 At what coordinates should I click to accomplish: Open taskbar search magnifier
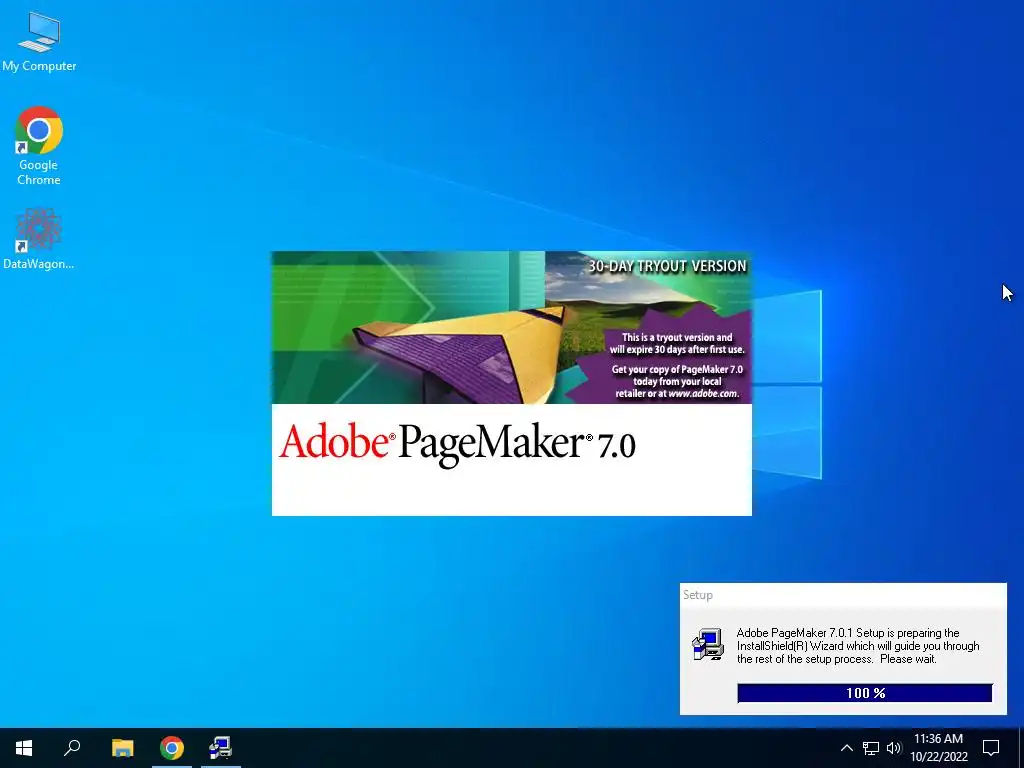point(72,748)
